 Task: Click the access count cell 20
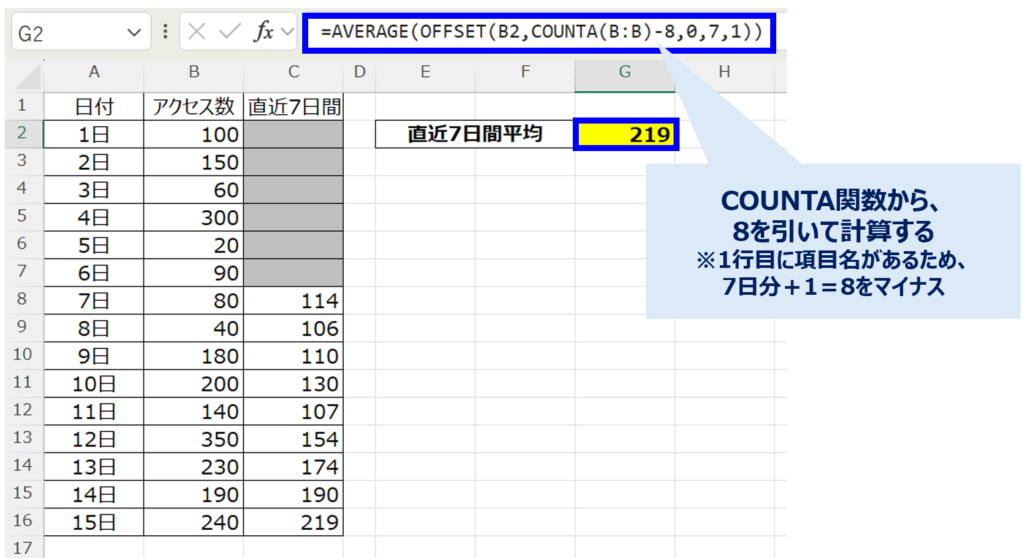(194, 245)
